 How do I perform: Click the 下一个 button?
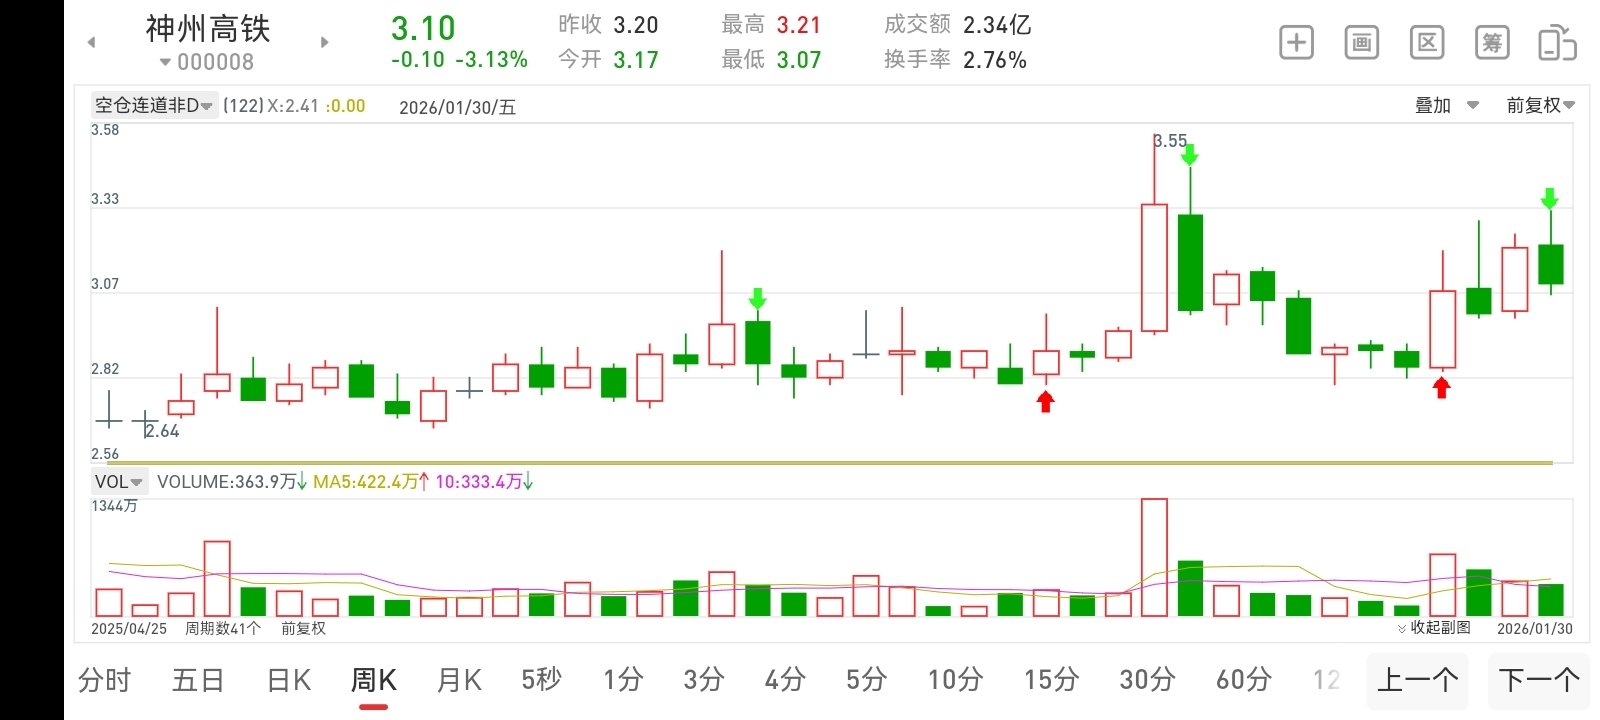1538,681
